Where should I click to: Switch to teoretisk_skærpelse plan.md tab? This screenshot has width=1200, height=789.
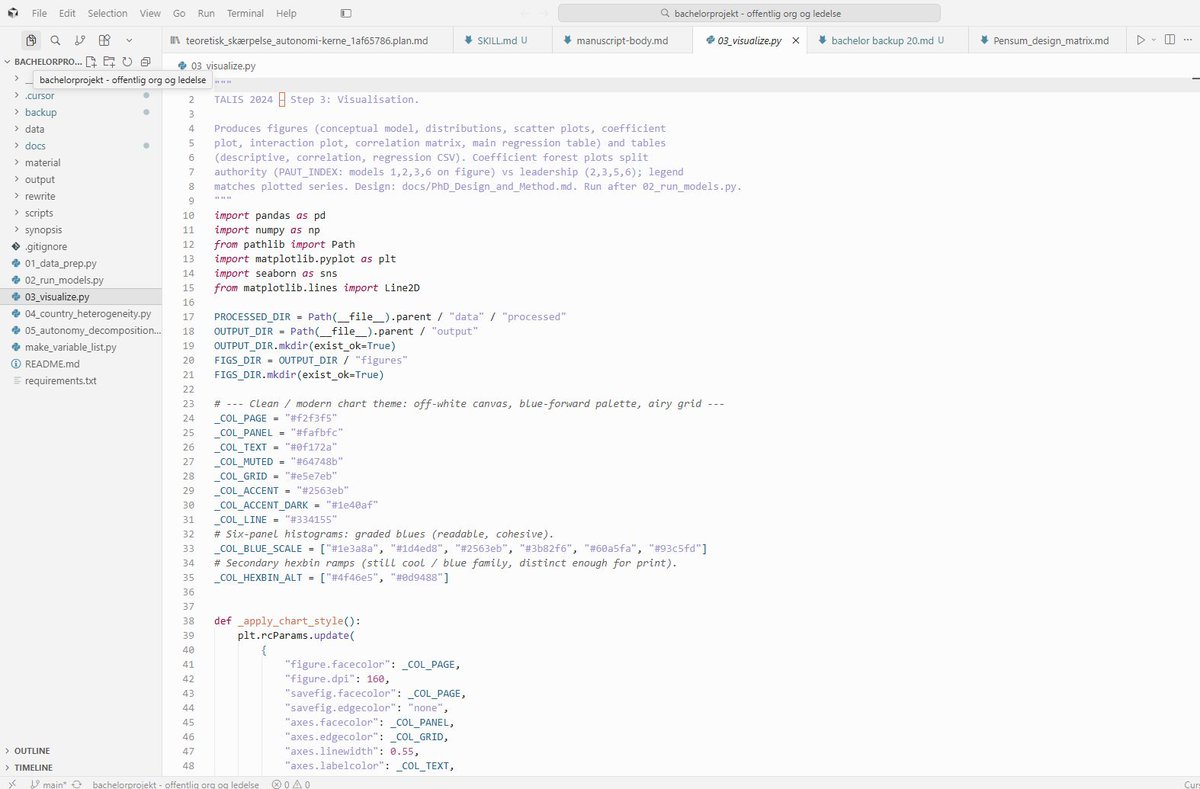point(305,41)
